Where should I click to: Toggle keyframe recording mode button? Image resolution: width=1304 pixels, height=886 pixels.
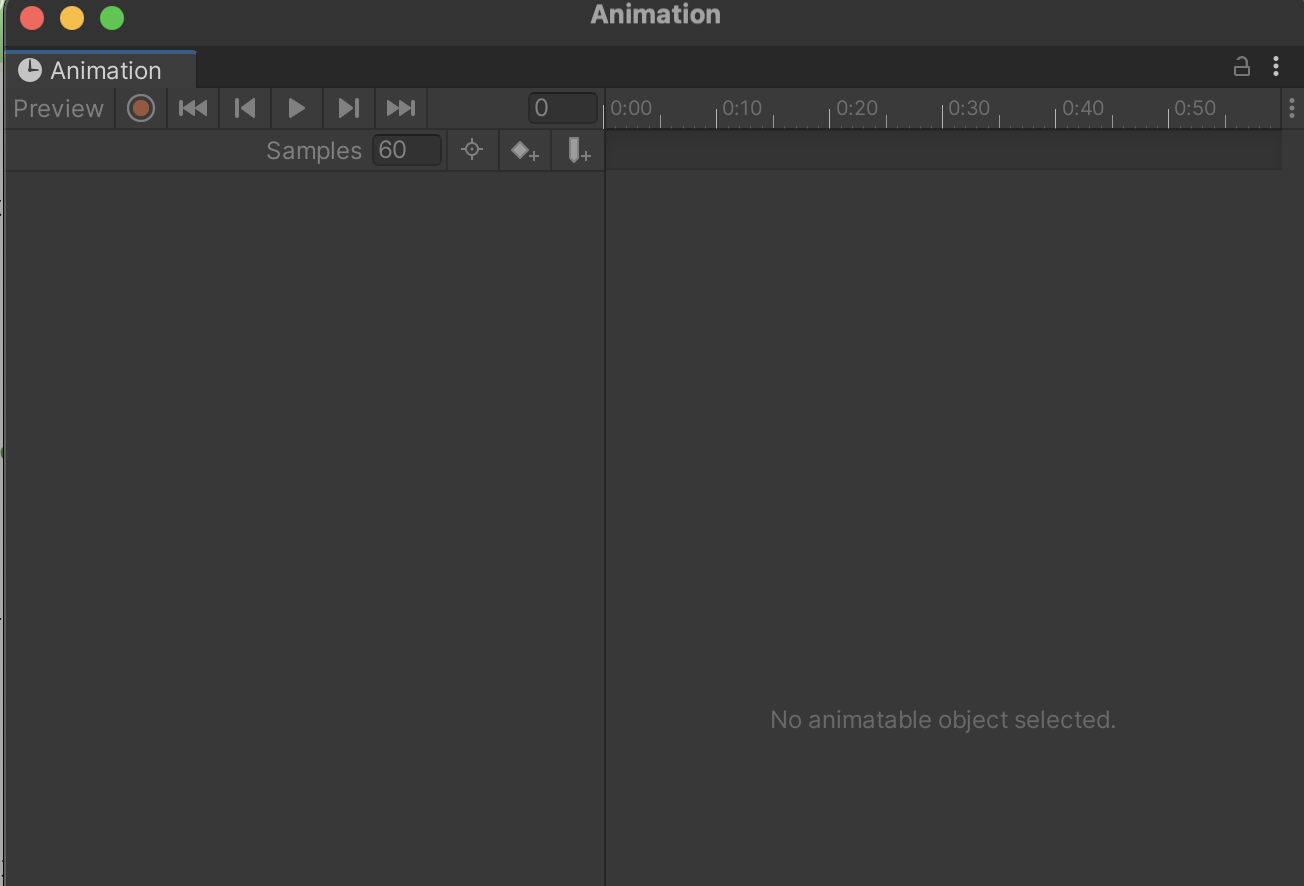click(141, 108)
